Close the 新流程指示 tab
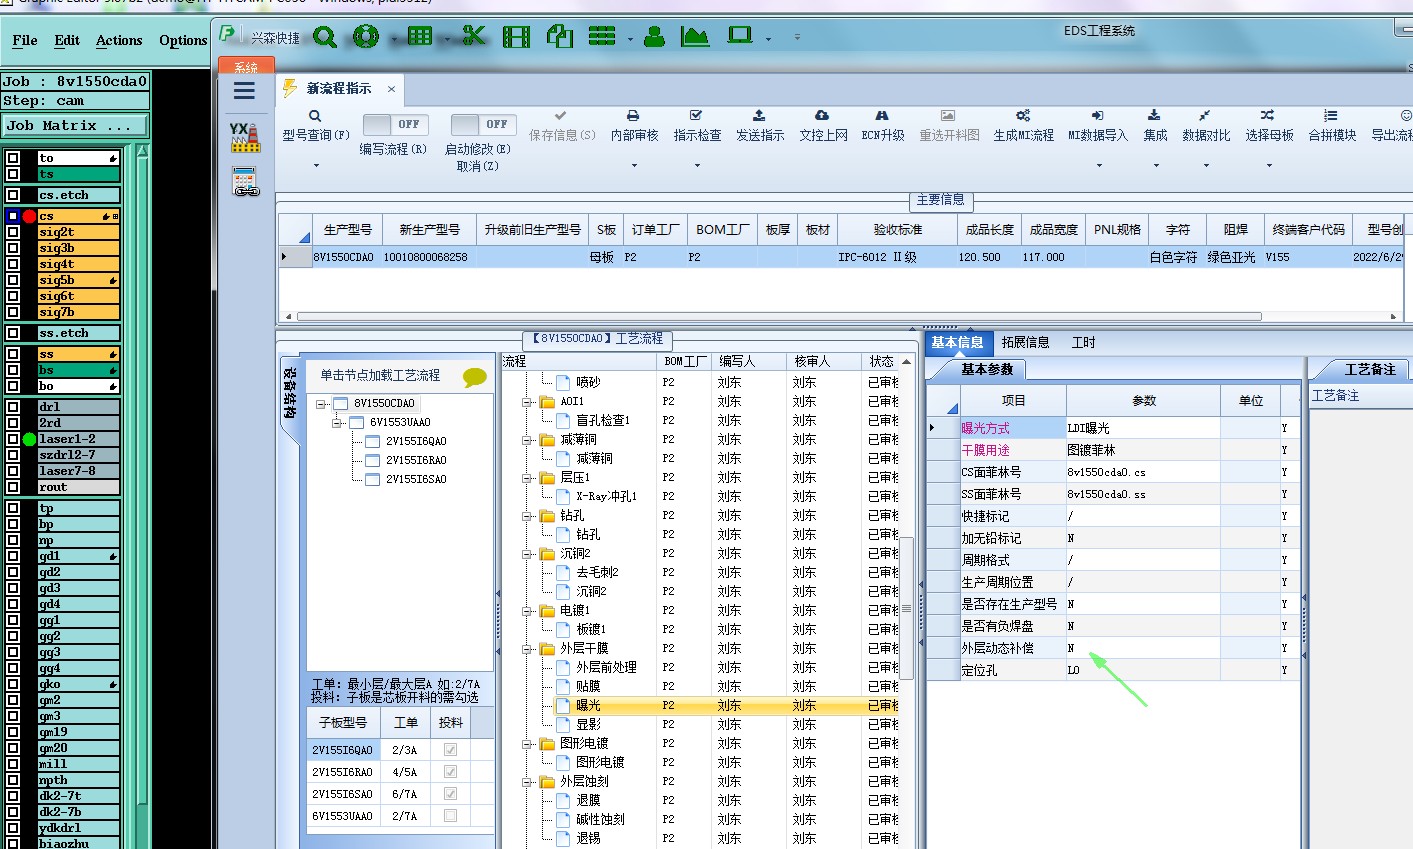This screenshot has width=1413, height=849. tap(391, 89)
